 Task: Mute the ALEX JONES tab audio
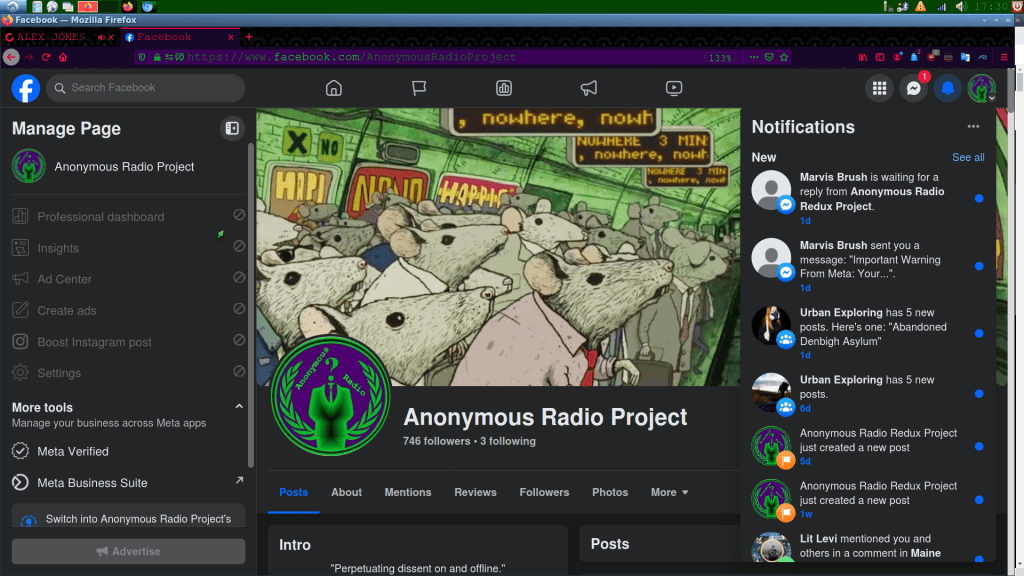point(101,37)
